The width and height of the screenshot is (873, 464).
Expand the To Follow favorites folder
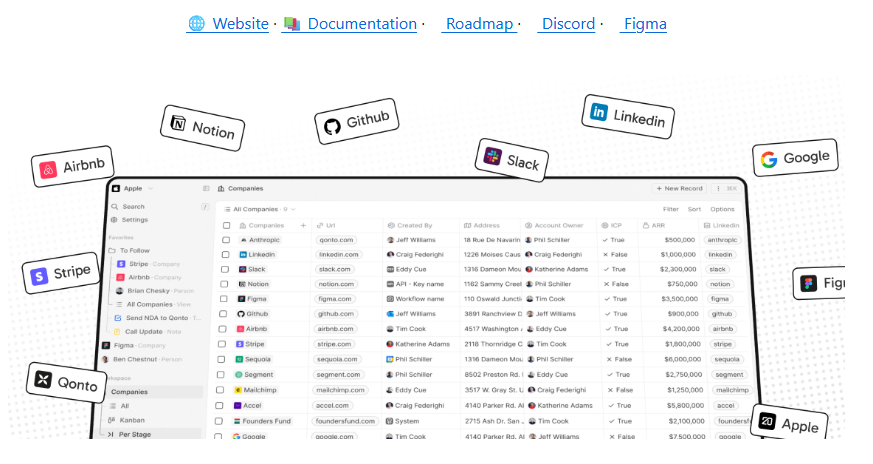(130, 251)
